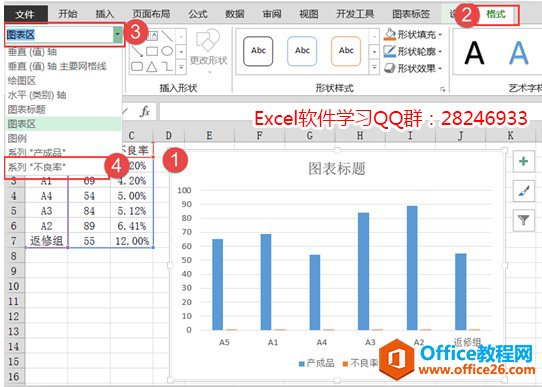Switch to the 格式 tab

click(496, 14)
